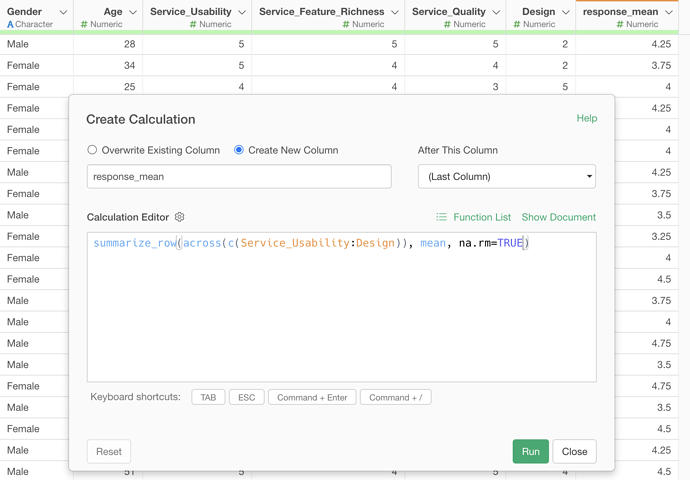Screen dimensions: 690x480
Task: Click Age column header
Action: (108, 15)
